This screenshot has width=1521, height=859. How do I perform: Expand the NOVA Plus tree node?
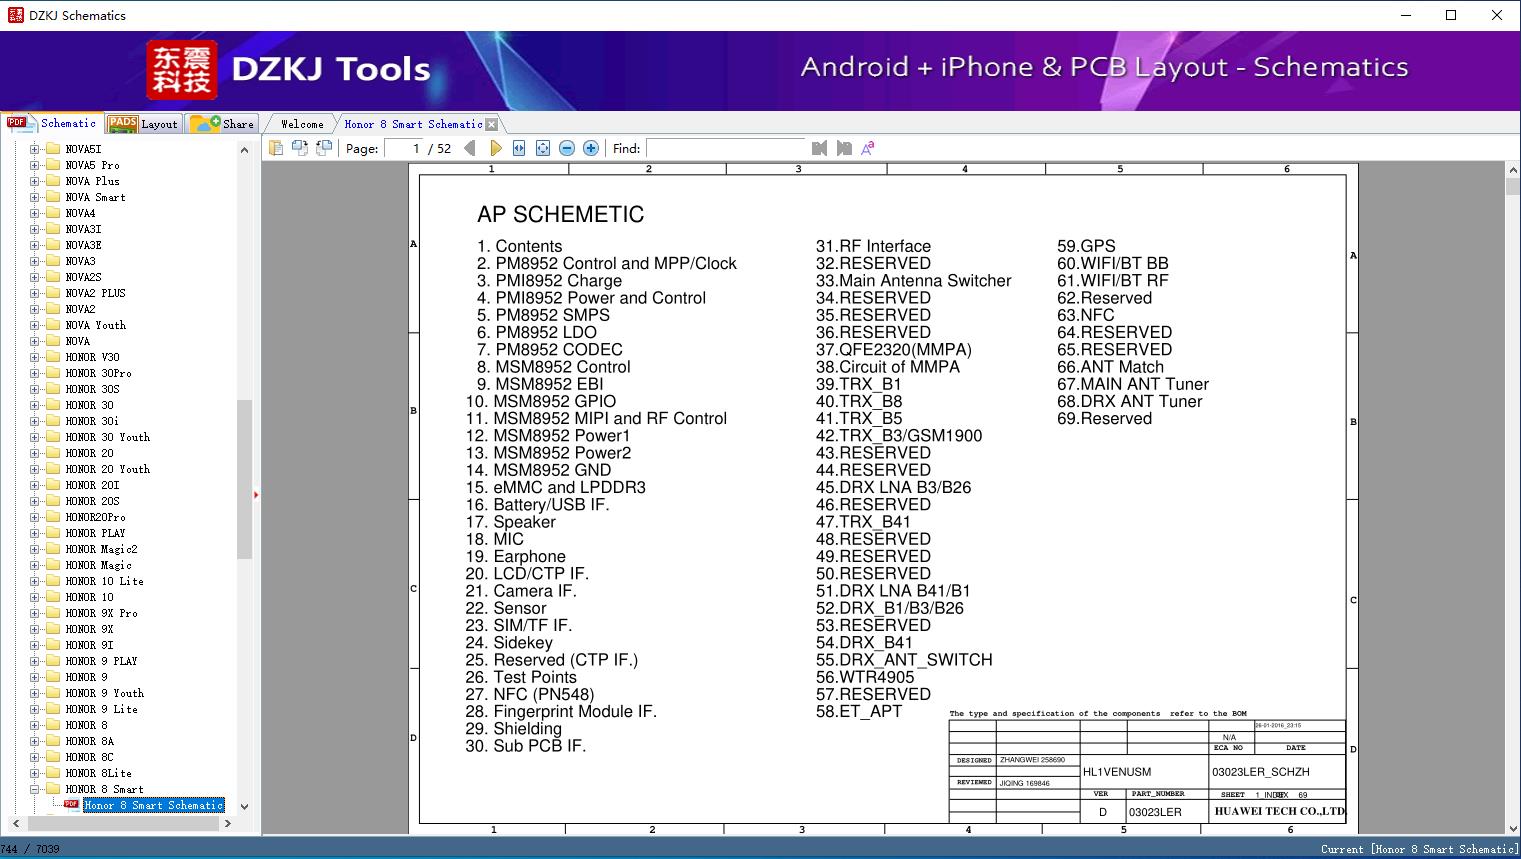(x=35, y=181)
